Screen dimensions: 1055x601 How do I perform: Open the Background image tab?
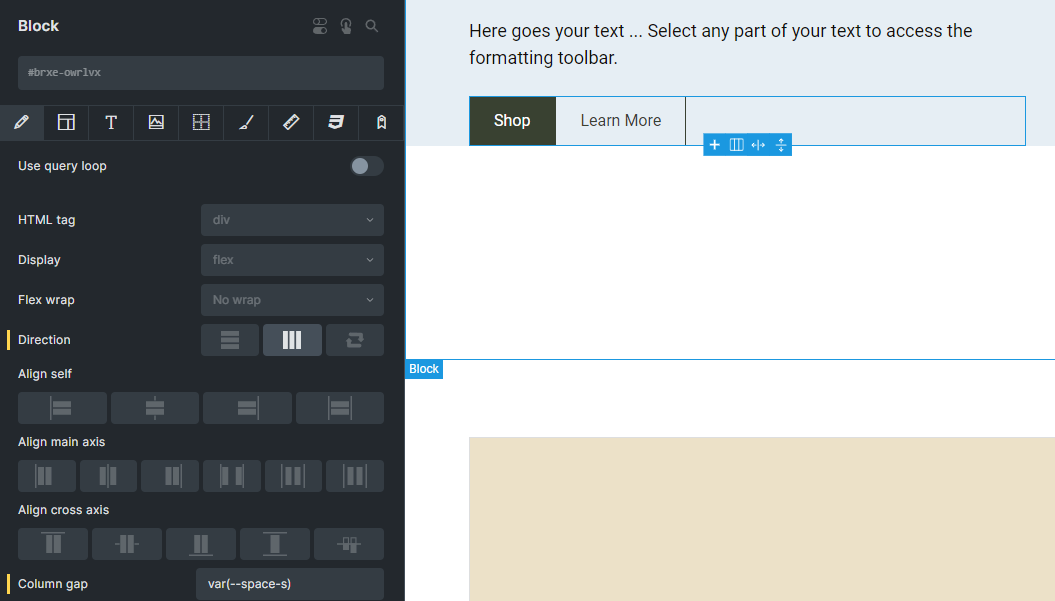(156, 122)
